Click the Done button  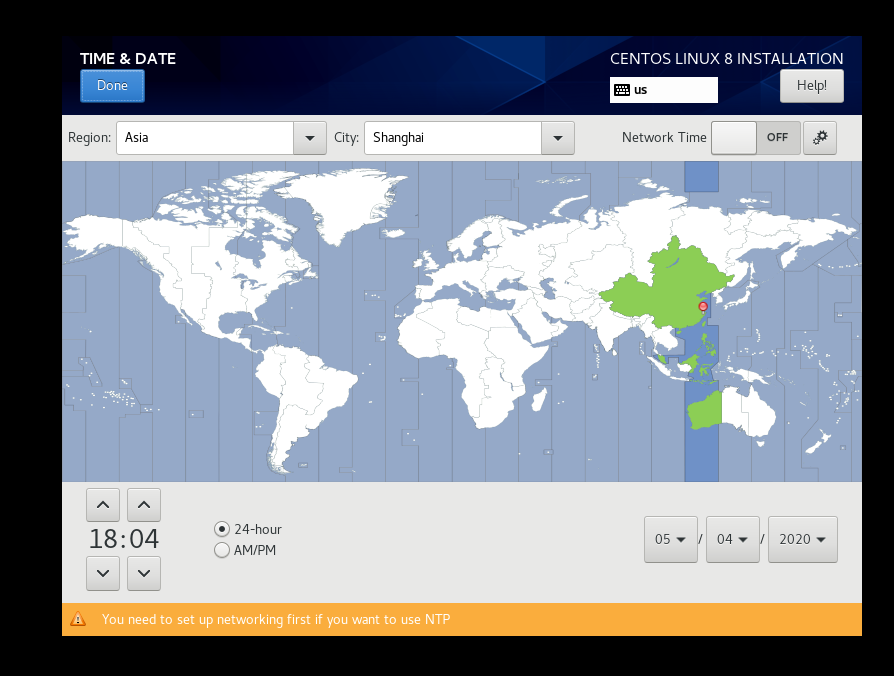tap(112, 86)
